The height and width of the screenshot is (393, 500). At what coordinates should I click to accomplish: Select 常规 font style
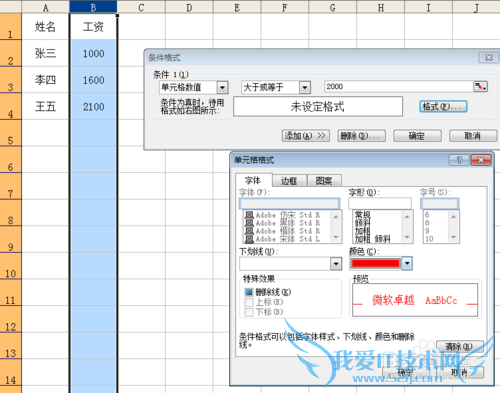coord(363,215)
